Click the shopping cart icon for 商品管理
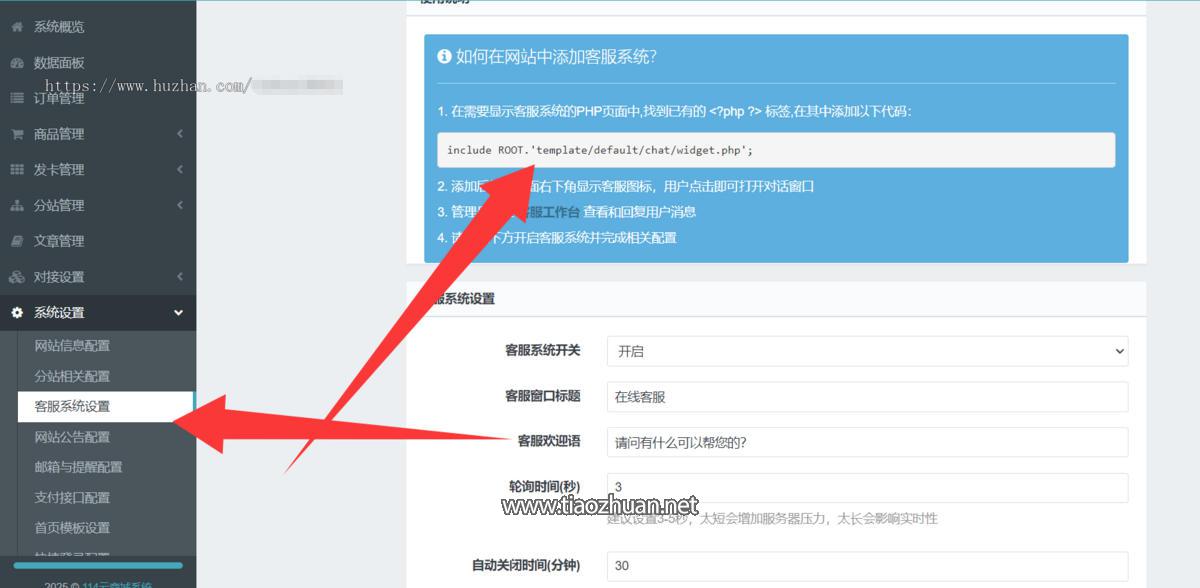 17,134
